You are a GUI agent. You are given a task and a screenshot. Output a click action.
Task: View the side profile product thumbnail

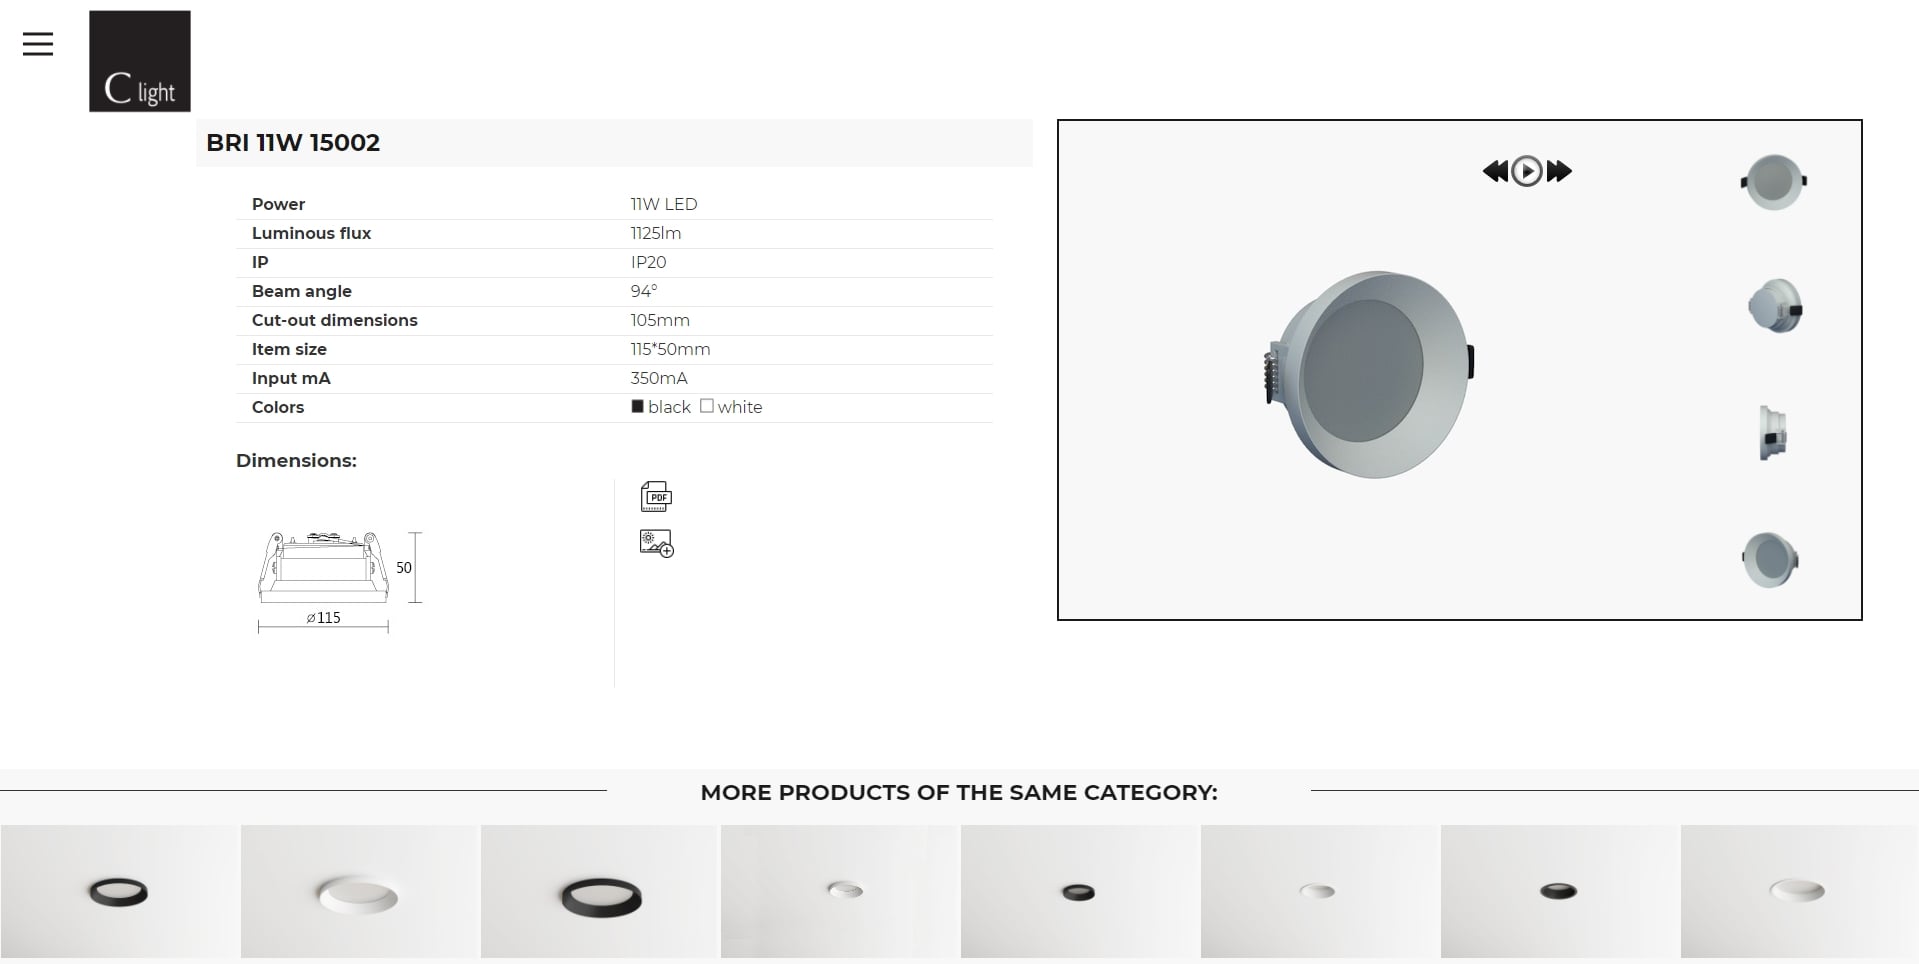1773,433
